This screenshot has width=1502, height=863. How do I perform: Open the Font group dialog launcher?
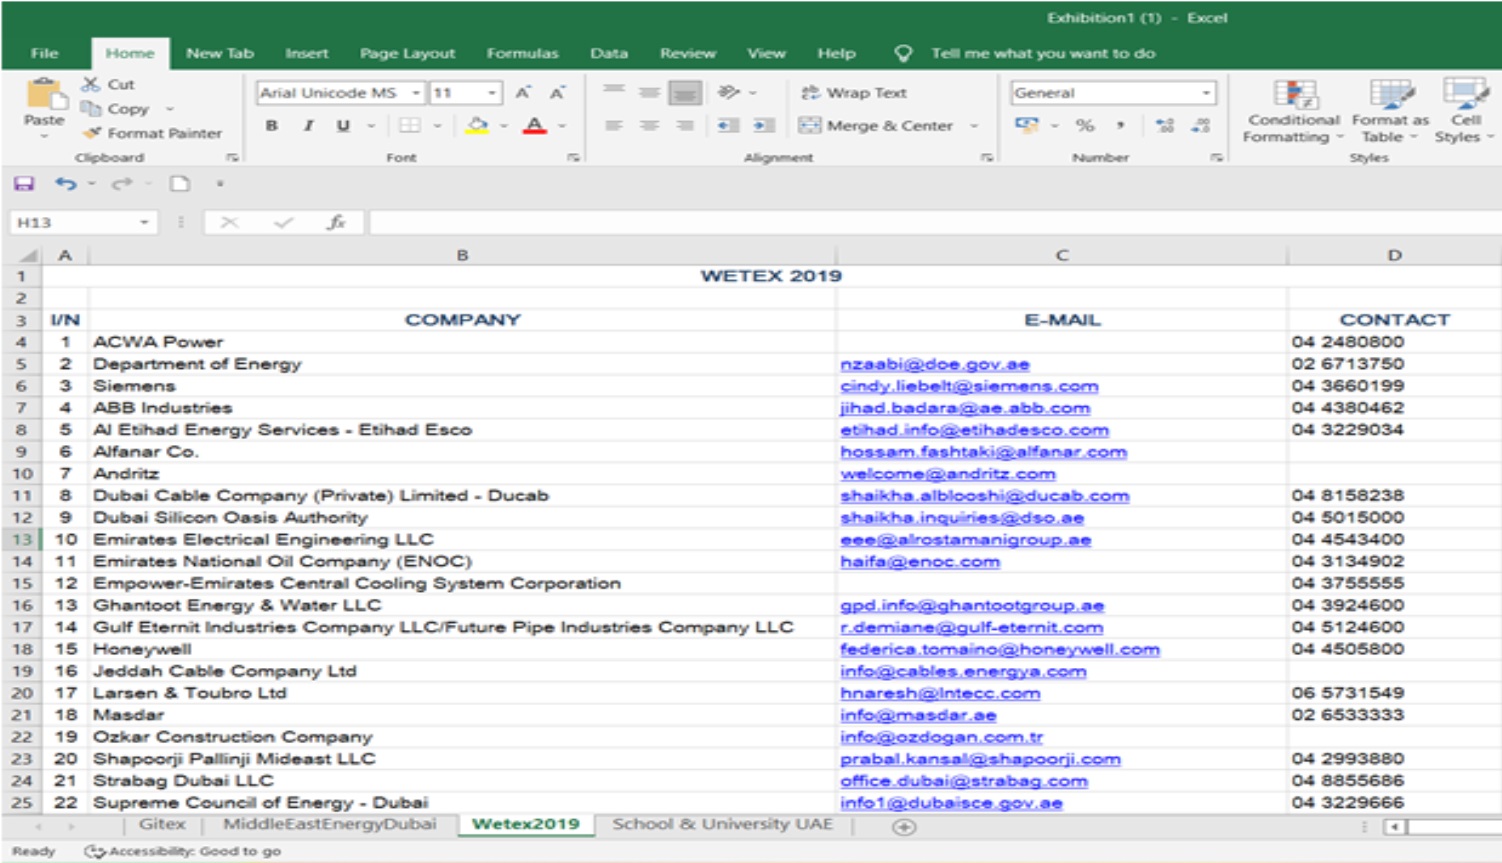pos(574,158)
